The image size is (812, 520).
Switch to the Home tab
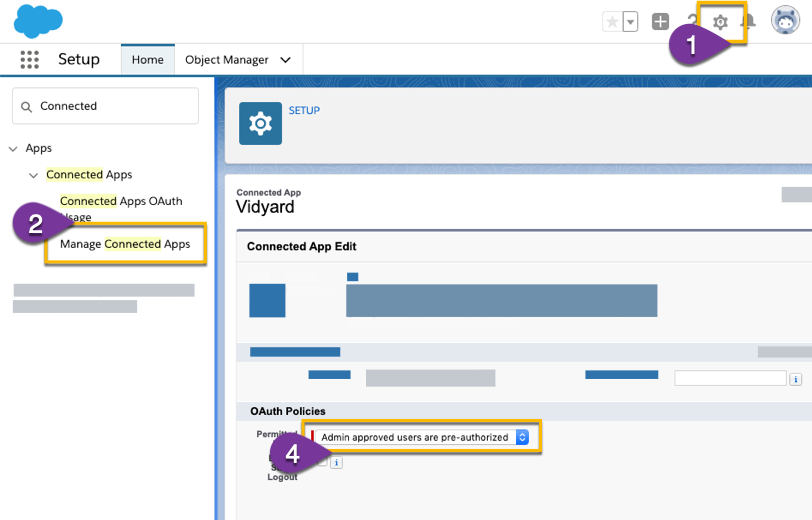click(x=148, y=60)
